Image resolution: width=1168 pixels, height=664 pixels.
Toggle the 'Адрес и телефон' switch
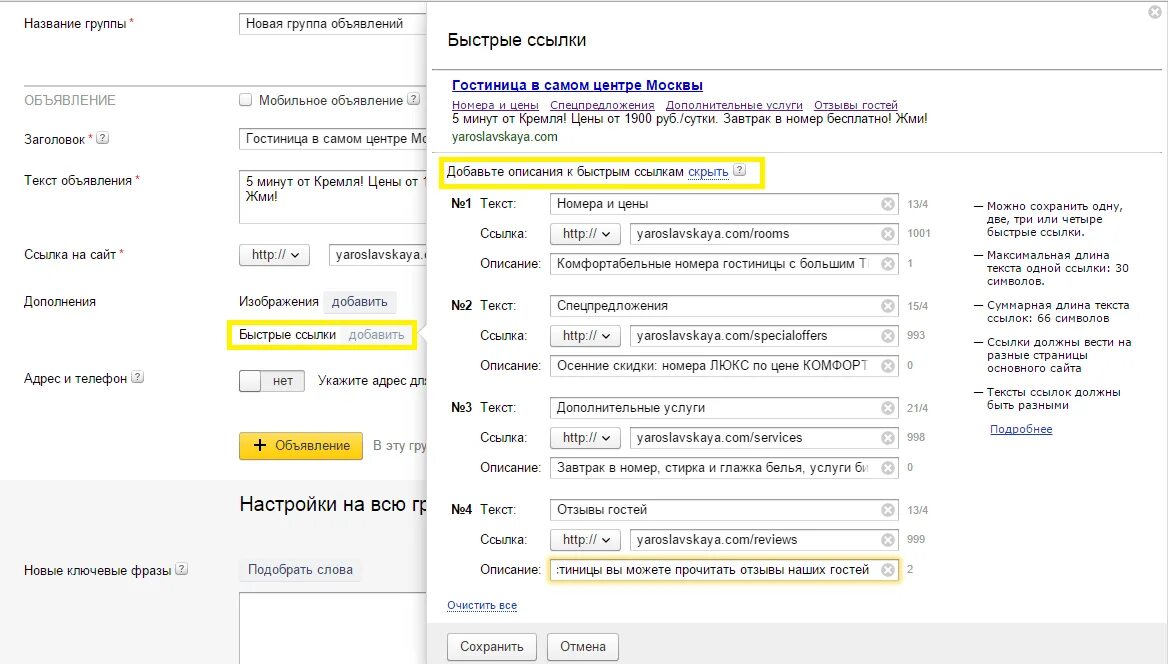[272, 381]
